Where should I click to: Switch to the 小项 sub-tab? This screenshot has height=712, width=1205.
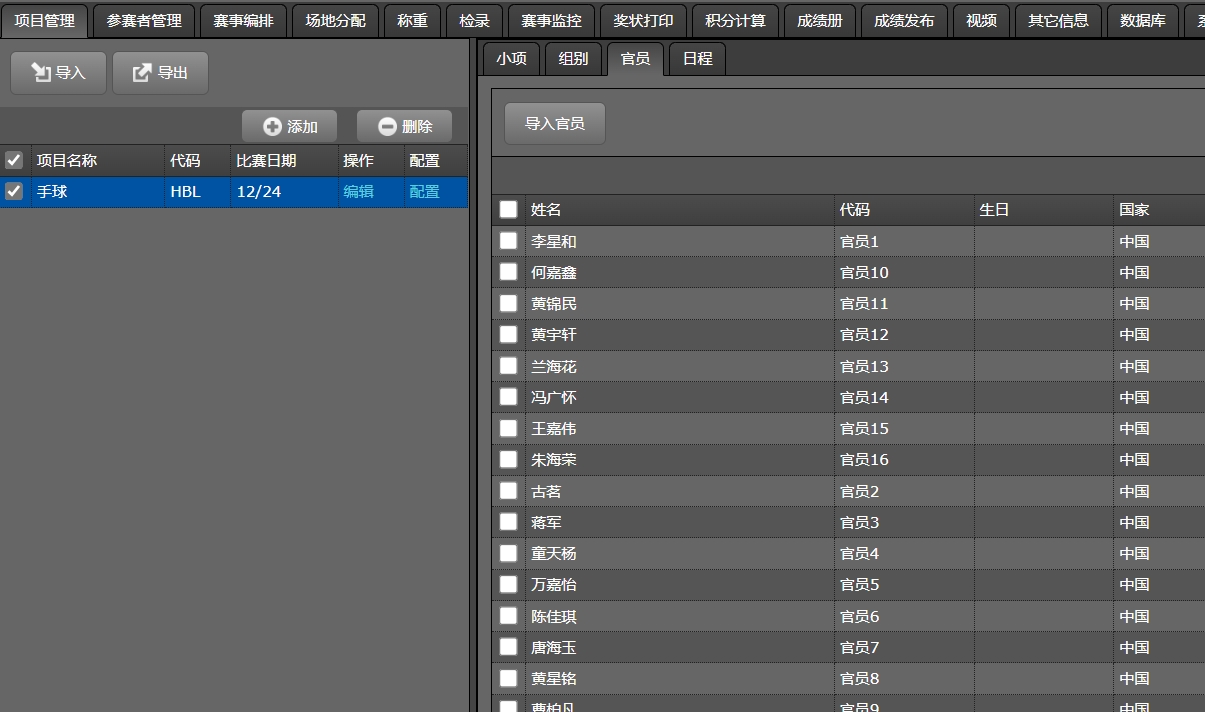(x=511, y=59)
